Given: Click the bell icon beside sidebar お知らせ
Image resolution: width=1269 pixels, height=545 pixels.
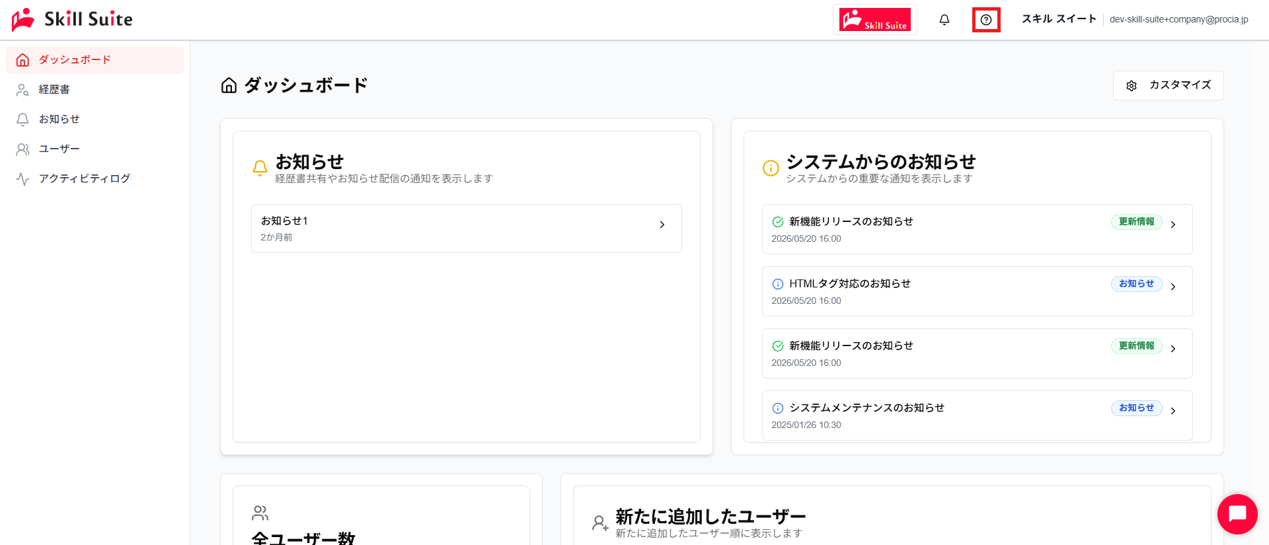Looking at the screenshot, I should coord(22,119).
